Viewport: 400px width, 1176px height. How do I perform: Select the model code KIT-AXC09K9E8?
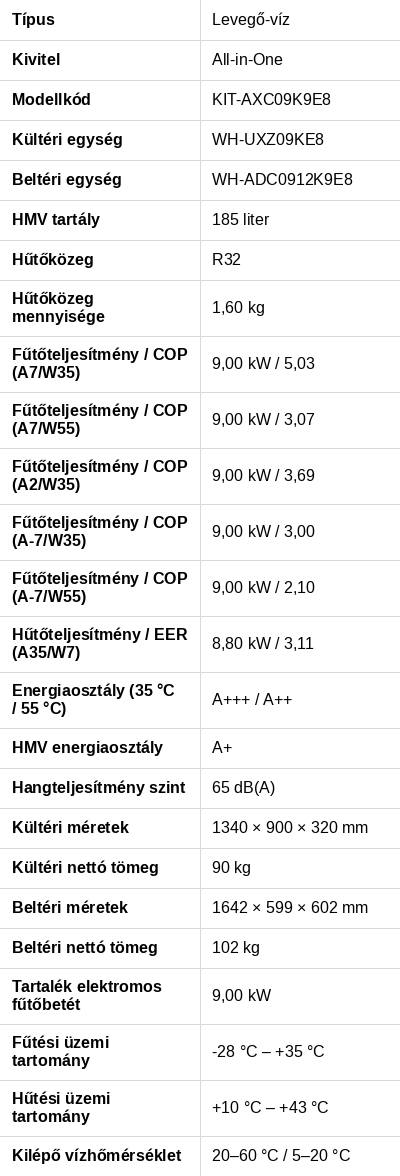coord(271,100)
